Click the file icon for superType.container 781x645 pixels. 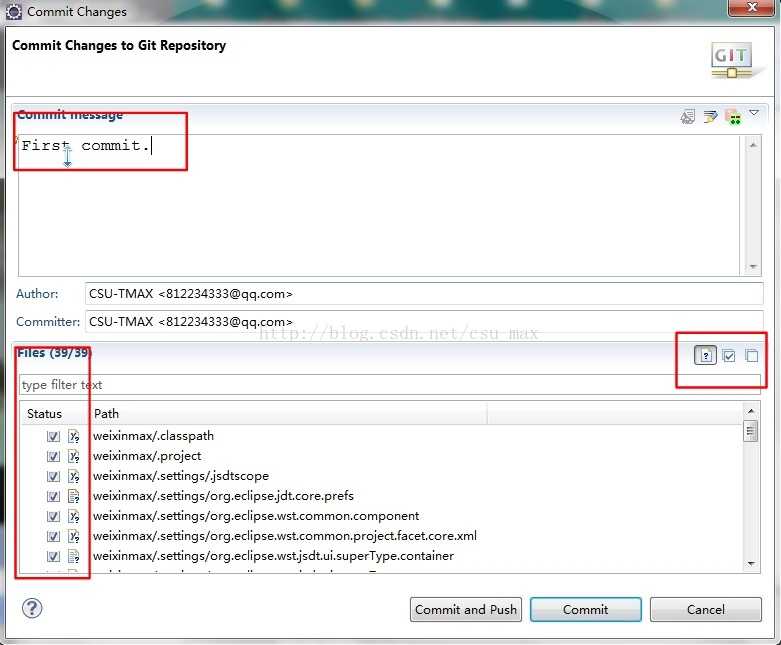74,556
